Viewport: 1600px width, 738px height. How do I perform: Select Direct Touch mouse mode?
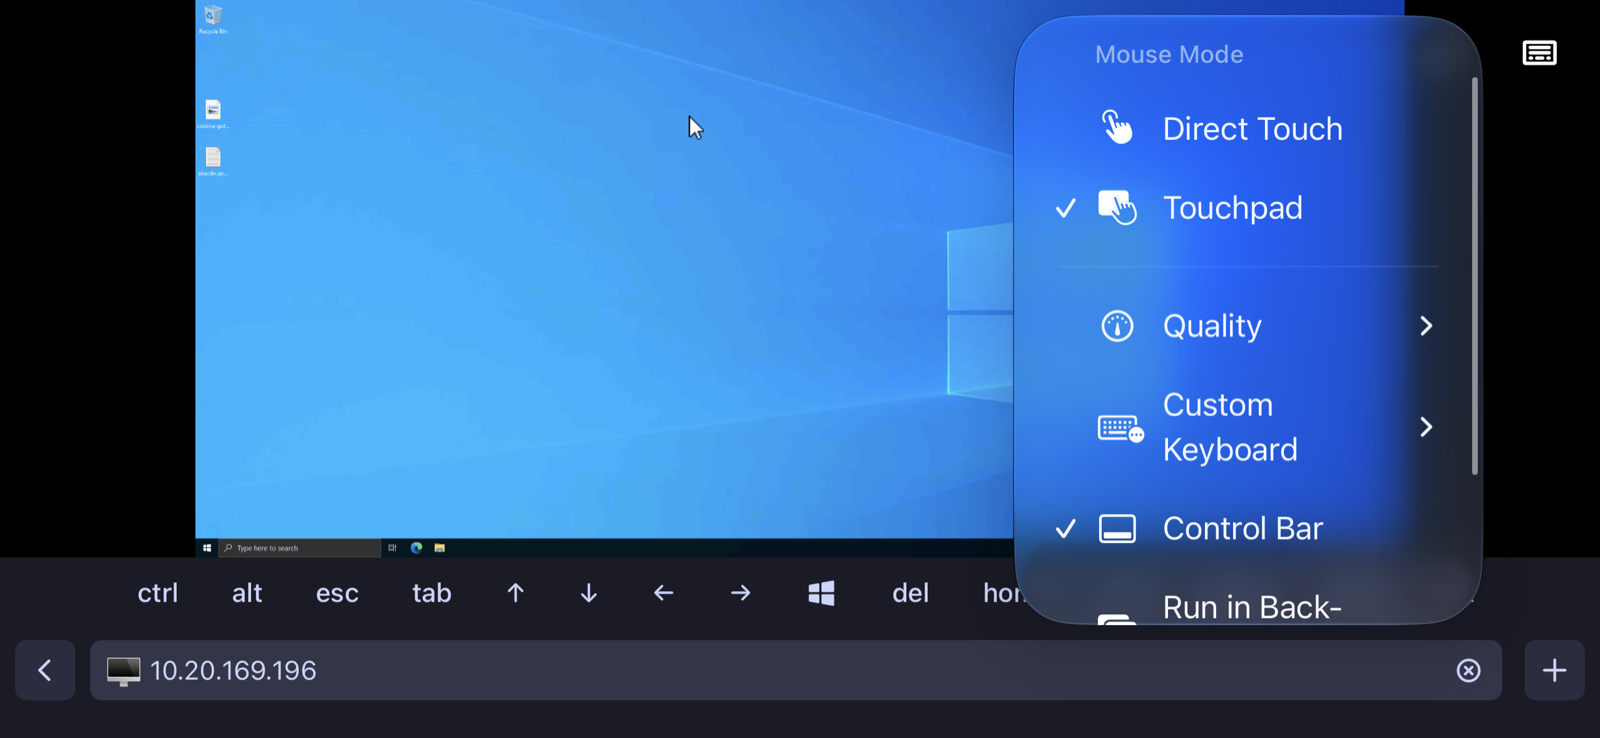[x=1250, y=128]
